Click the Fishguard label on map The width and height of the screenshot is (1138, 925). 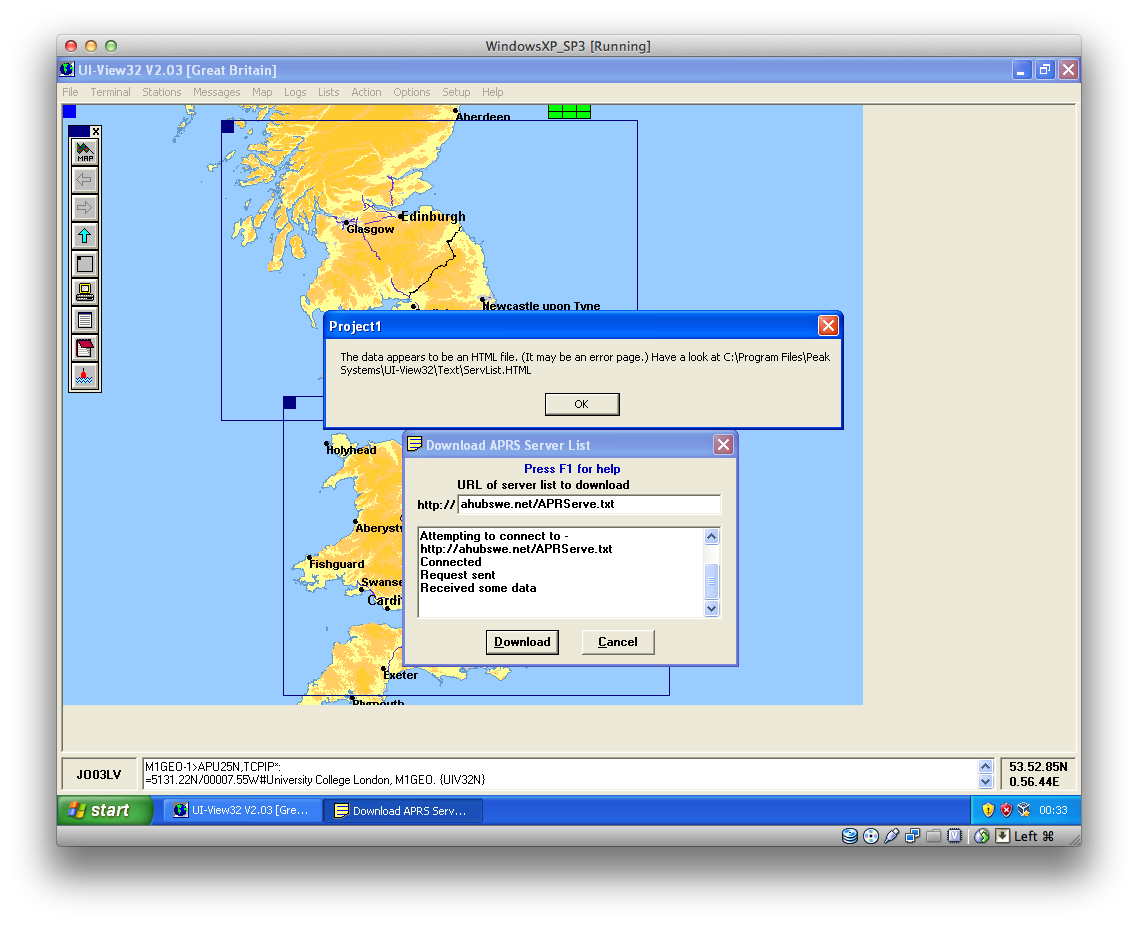337,564
